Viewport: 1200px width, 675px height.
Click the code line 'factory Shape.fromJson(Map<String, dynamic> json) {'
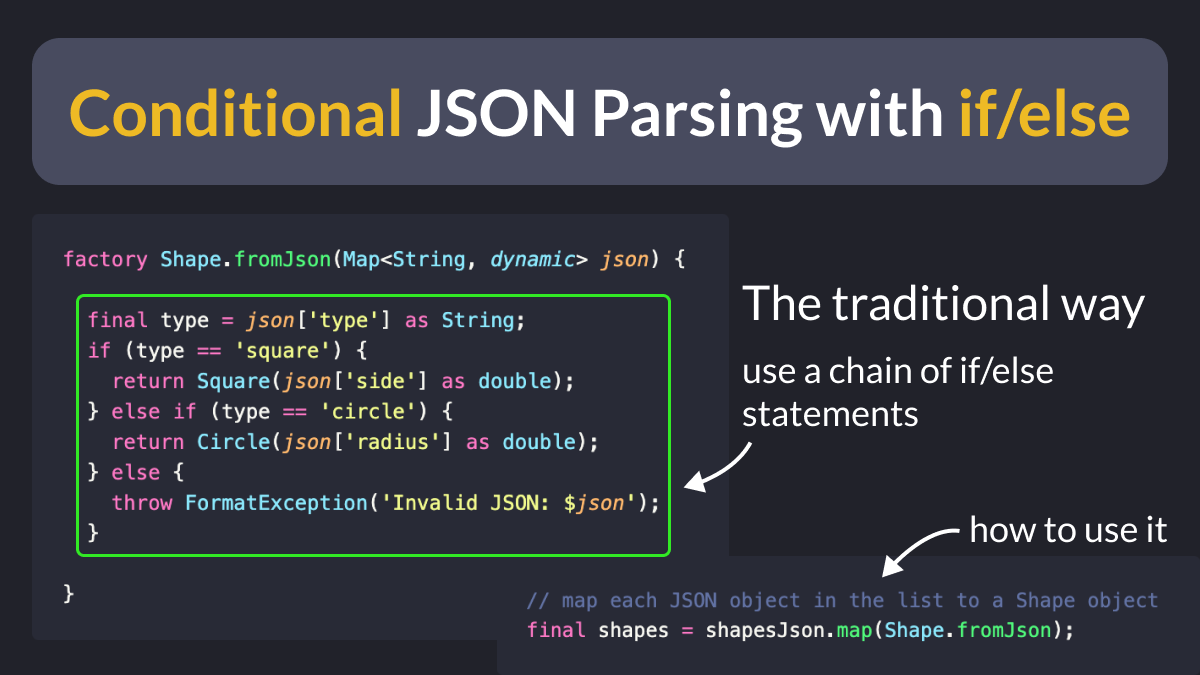[x=374, y=260]
